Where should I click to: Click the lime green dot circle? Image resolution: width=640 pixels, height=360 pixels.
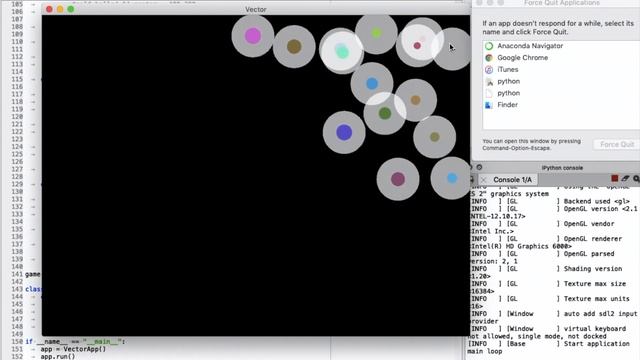[x=376, y=33]
